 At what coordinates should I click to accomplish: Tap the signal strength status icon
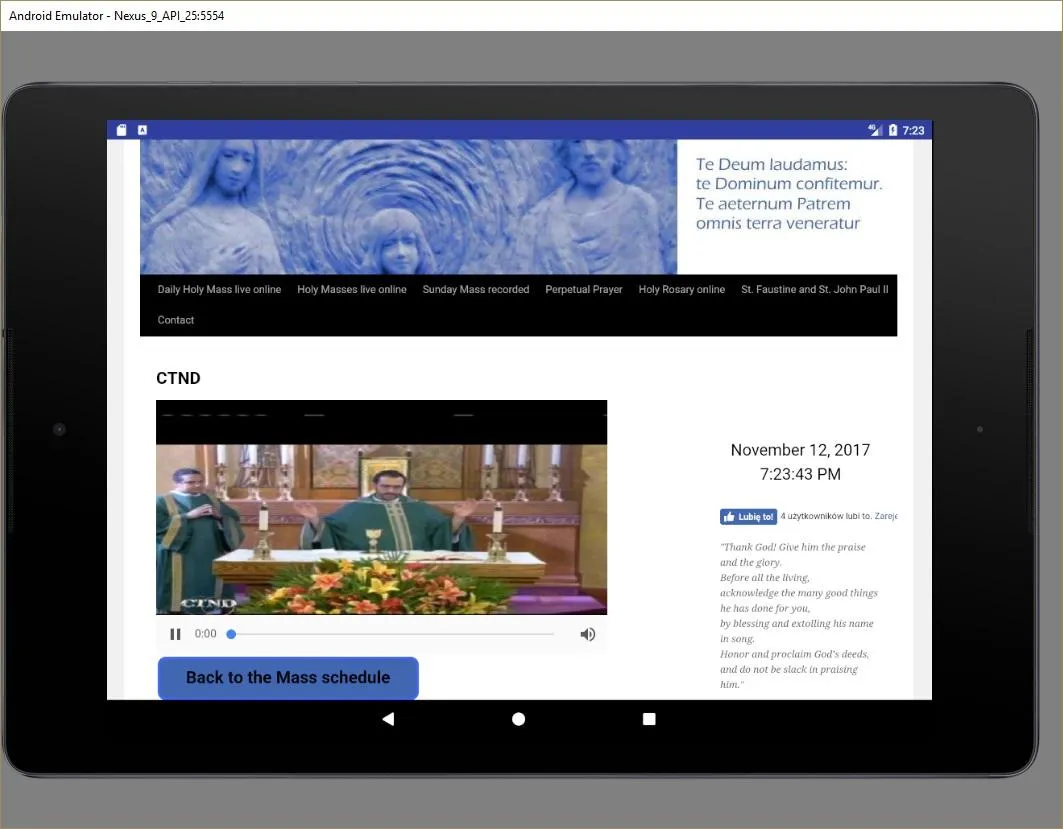click(x=875, y=130)
